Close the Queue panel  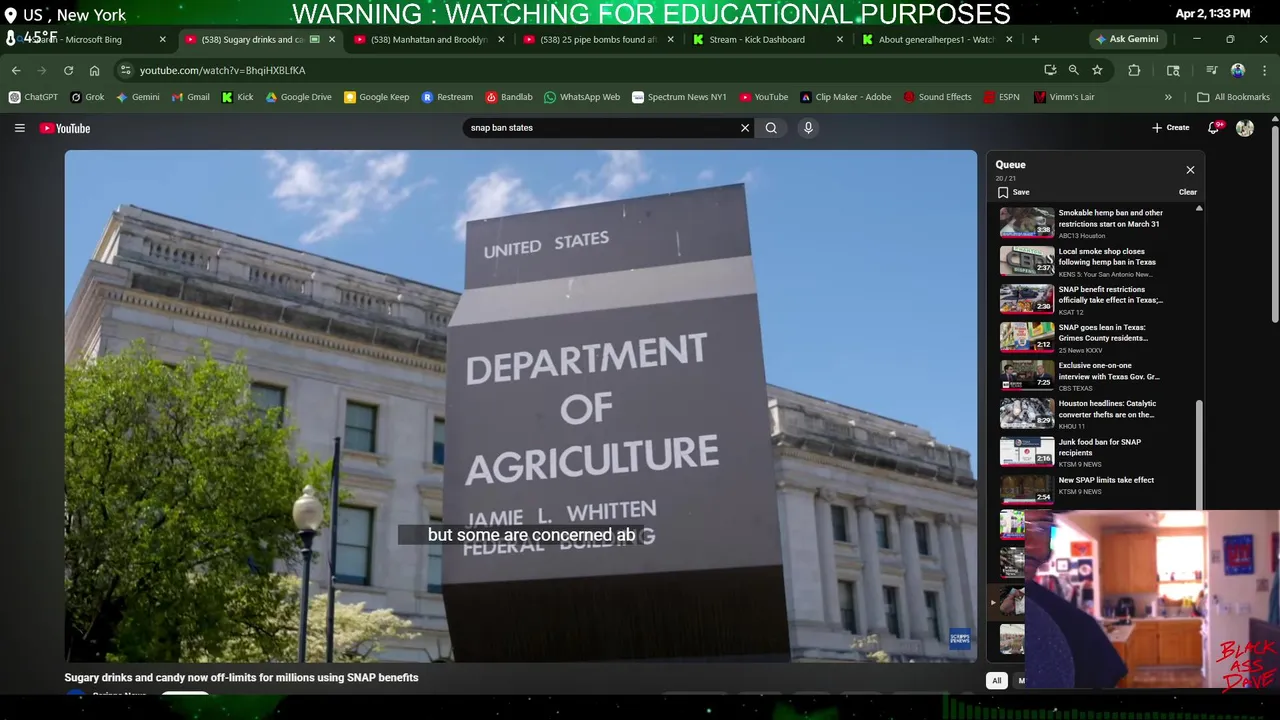coord(1190,170)
